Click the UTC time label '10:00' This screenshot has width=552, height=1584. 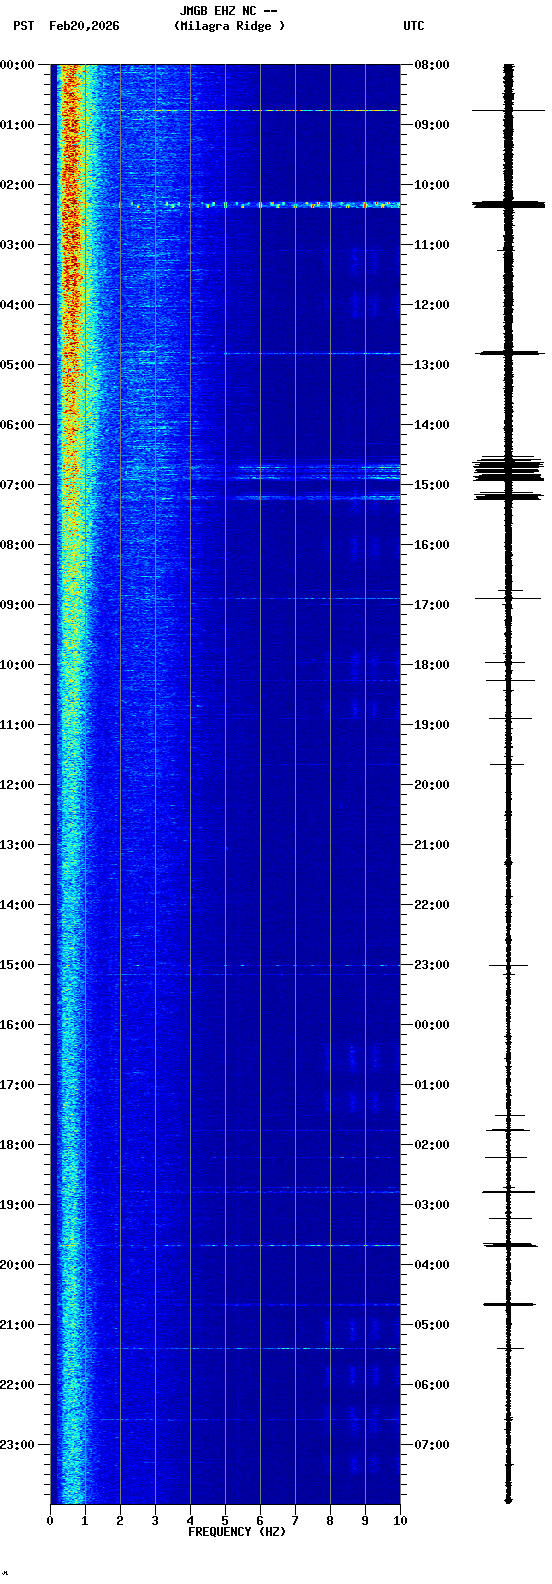[x=432, y=185]
